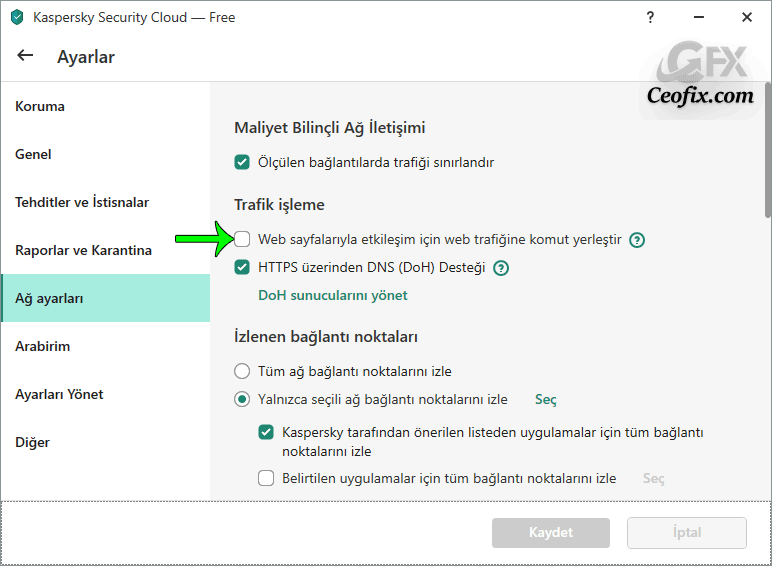Open the Koruma settings section
Image resolution: width=772 pixels, height=566 pixels.
tap(106, 106)
